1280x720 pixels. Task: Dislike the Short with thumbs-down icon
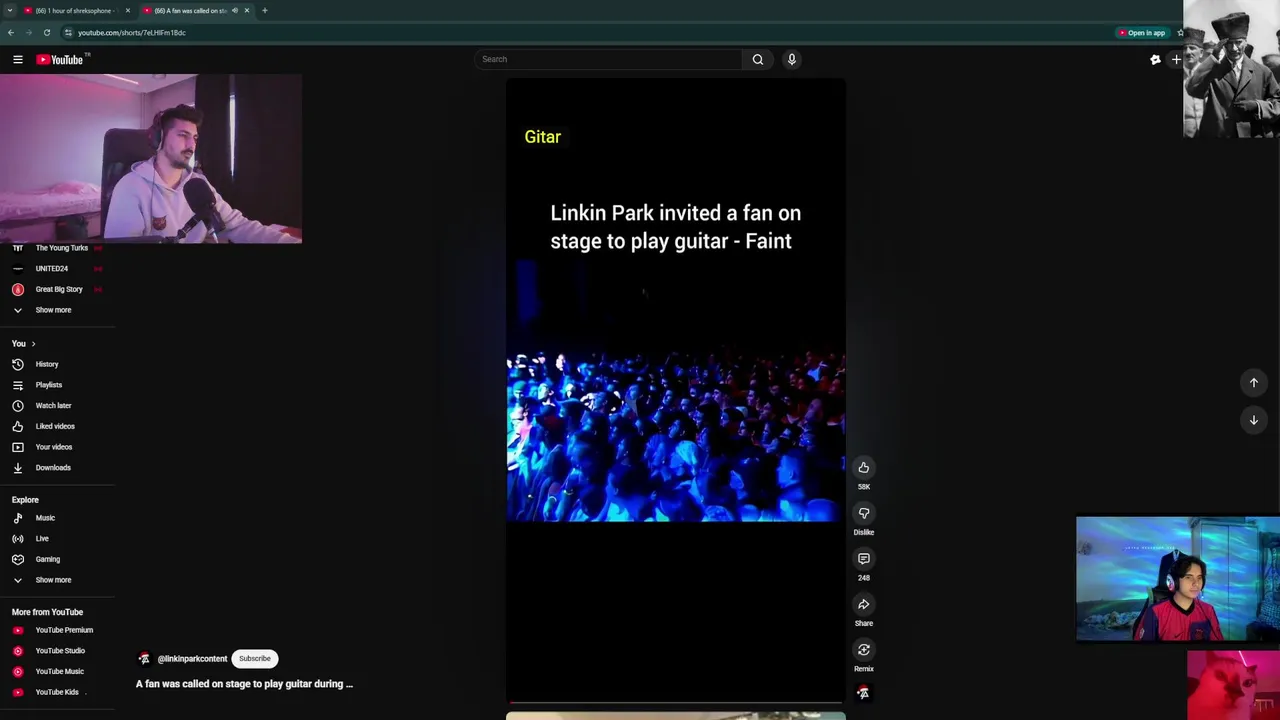(x=864, y=513)
